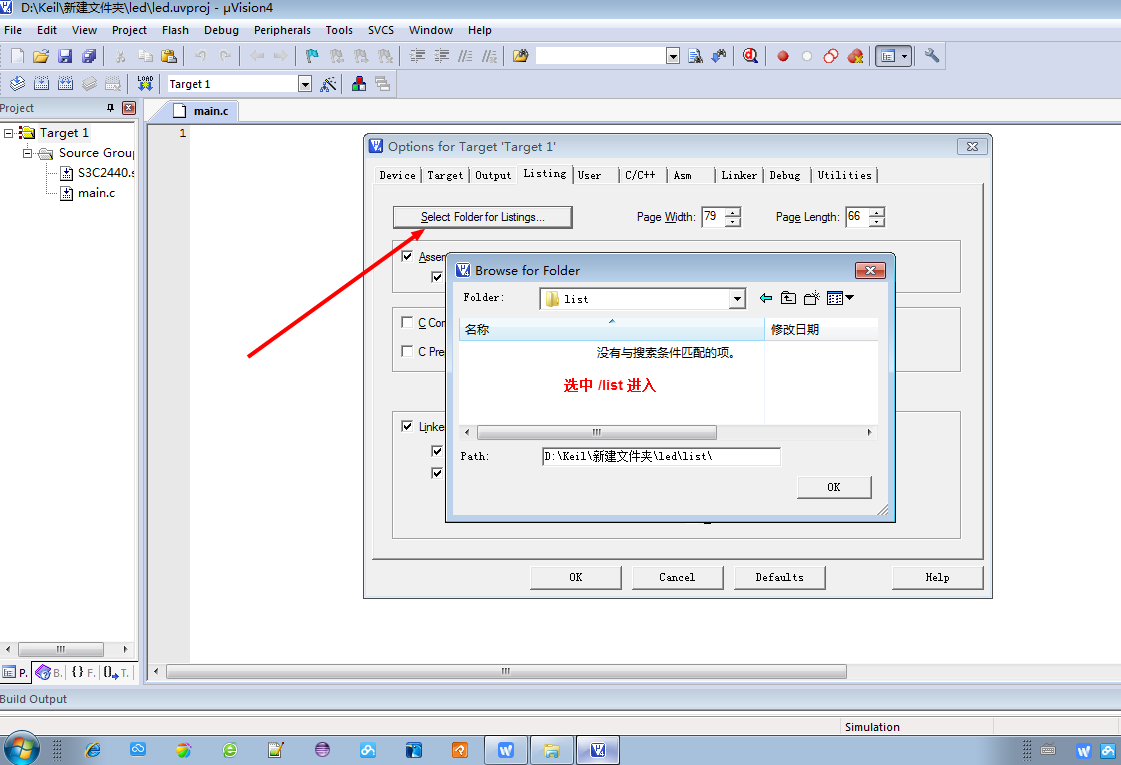Paste from clipboard toolbar icon

[169, 56]
